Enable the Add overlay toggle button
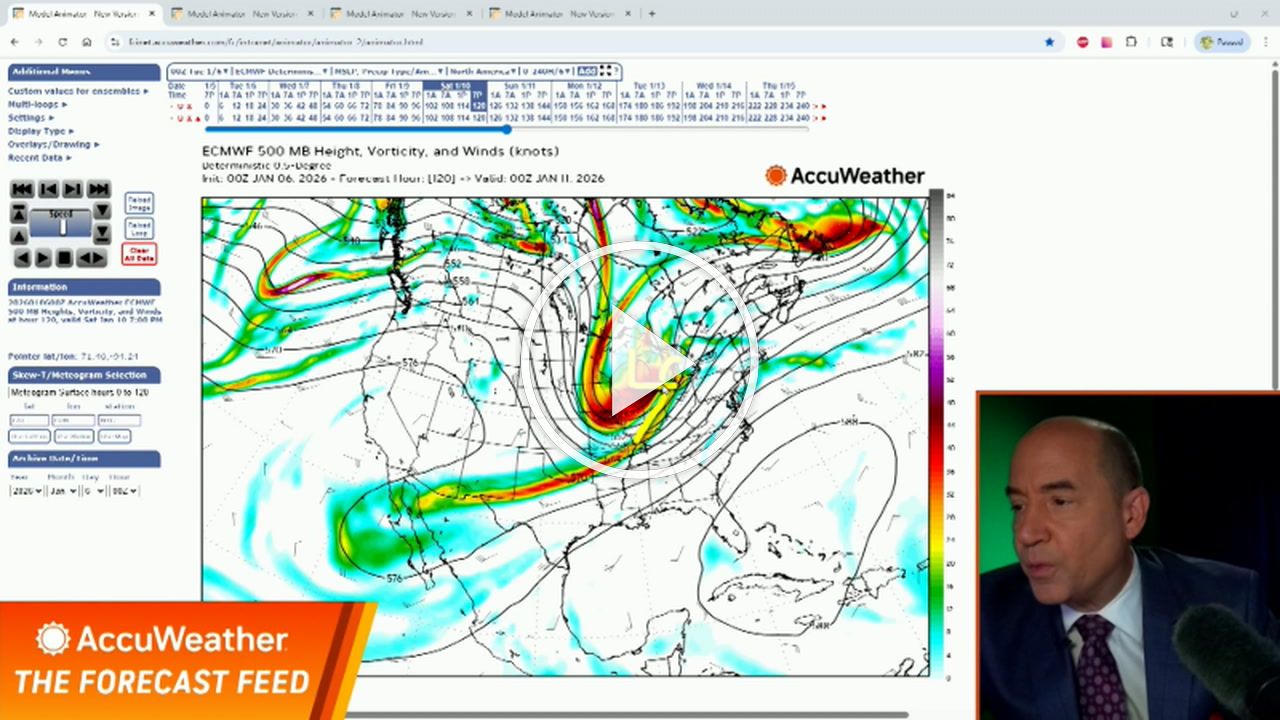The height and width of the screenshot is (720, 1280). (588, 71)
